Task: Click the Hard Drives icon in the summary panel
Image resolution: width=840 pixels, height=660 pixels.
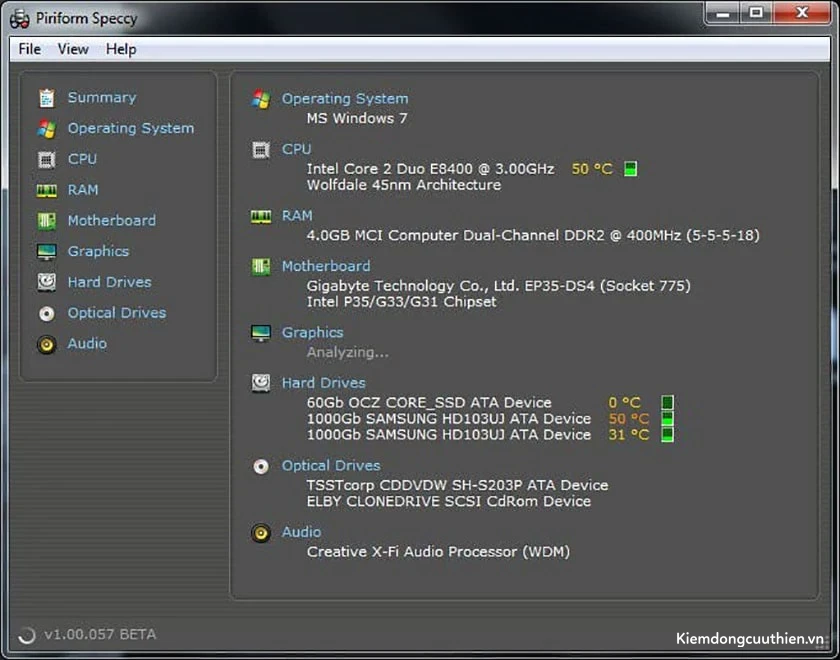Action: pyautogui.click(x=261, y=384)
